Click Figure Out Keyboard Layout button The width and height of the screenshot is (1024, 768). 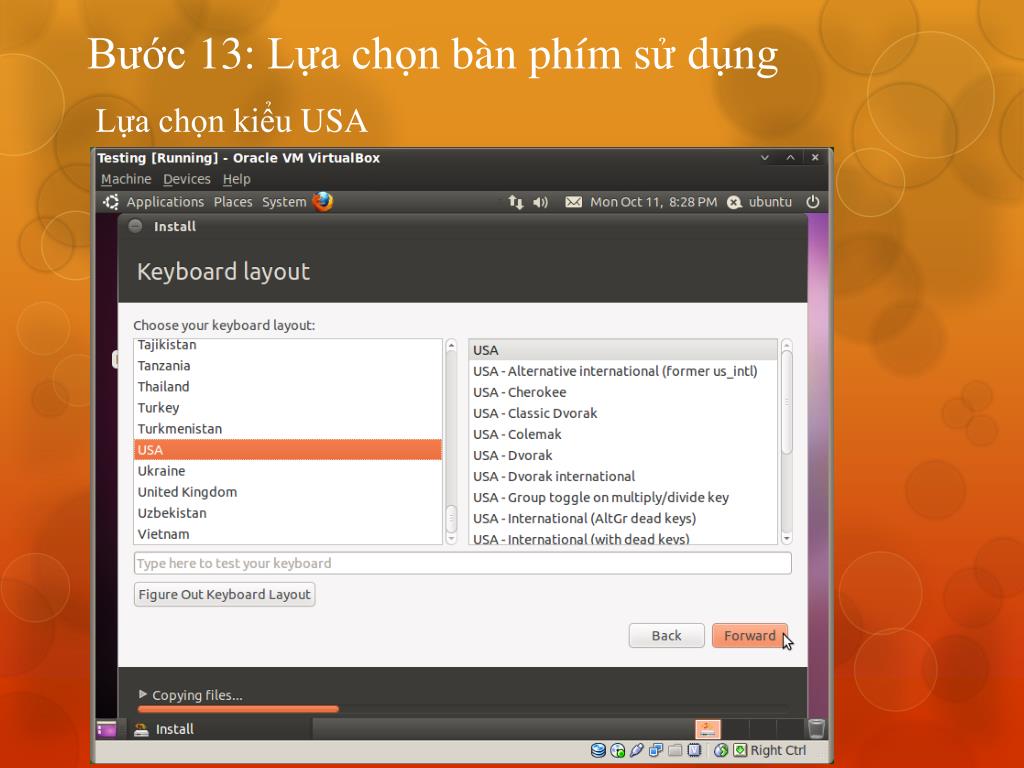pyautogui.click(x=225, y=594)
